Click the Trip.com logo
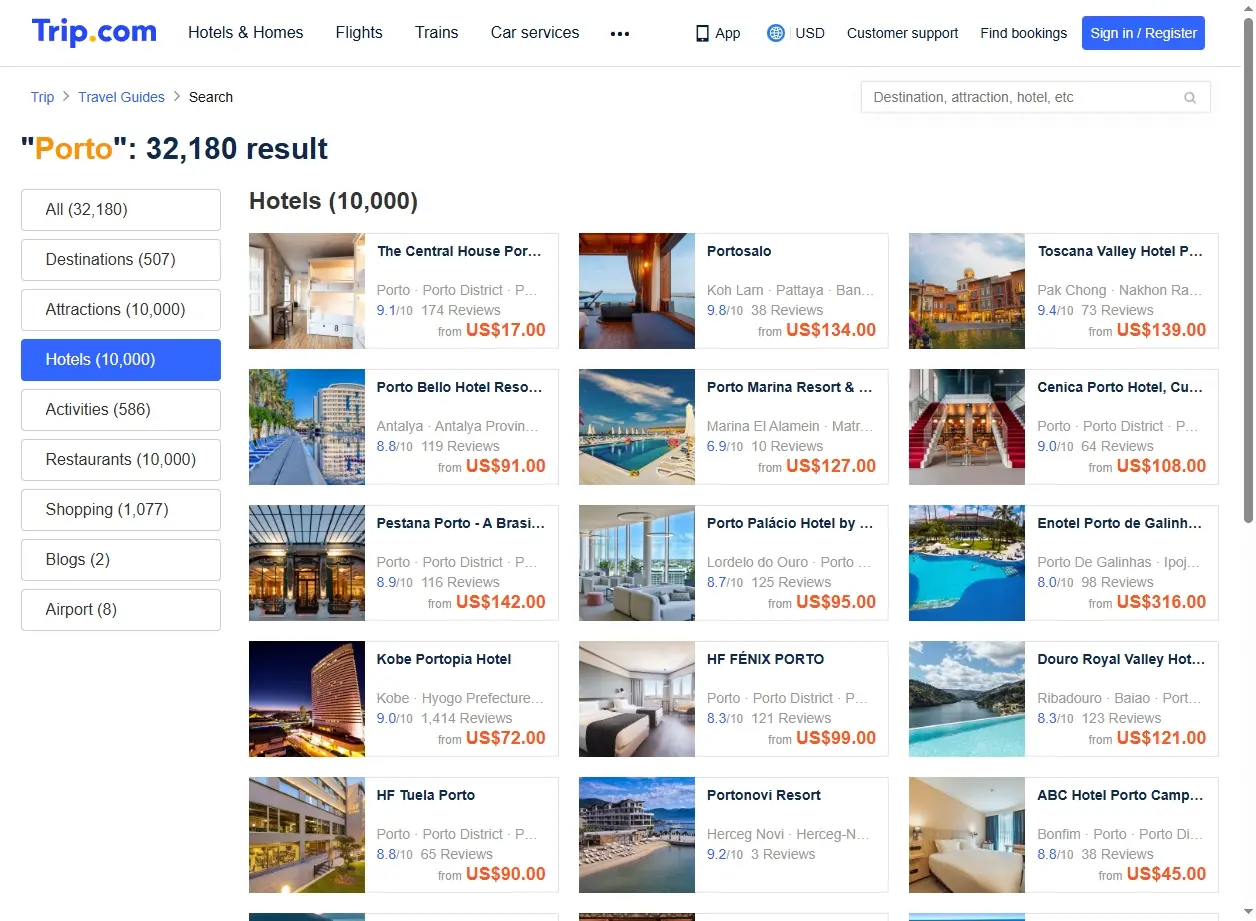 [x=94, y=32]
